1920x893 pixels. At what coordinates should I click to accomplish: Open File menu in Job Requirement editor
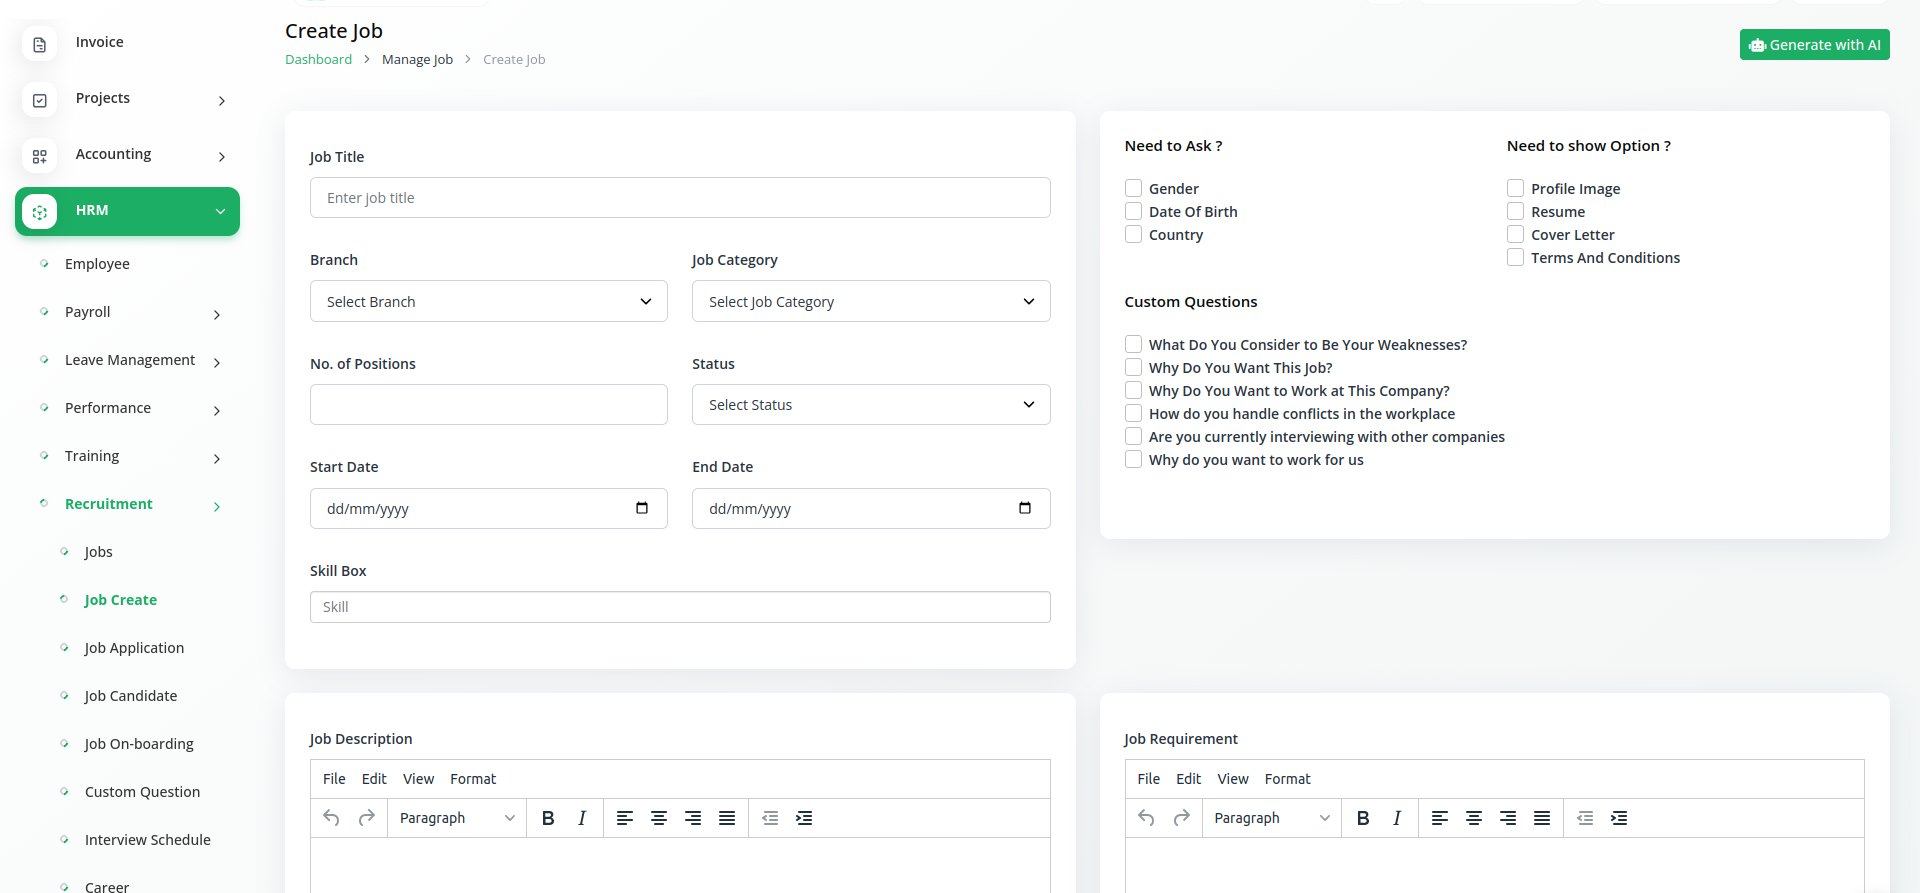tap(1148, 779)
